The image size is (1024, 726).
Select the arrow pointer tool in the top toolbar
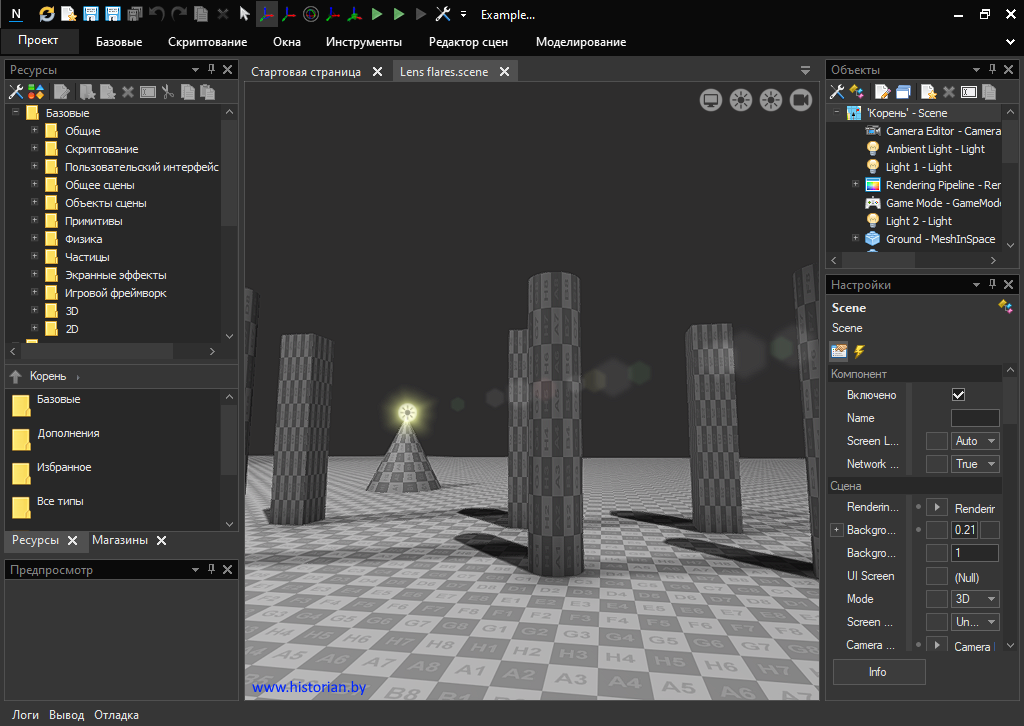tap(244, 14)
